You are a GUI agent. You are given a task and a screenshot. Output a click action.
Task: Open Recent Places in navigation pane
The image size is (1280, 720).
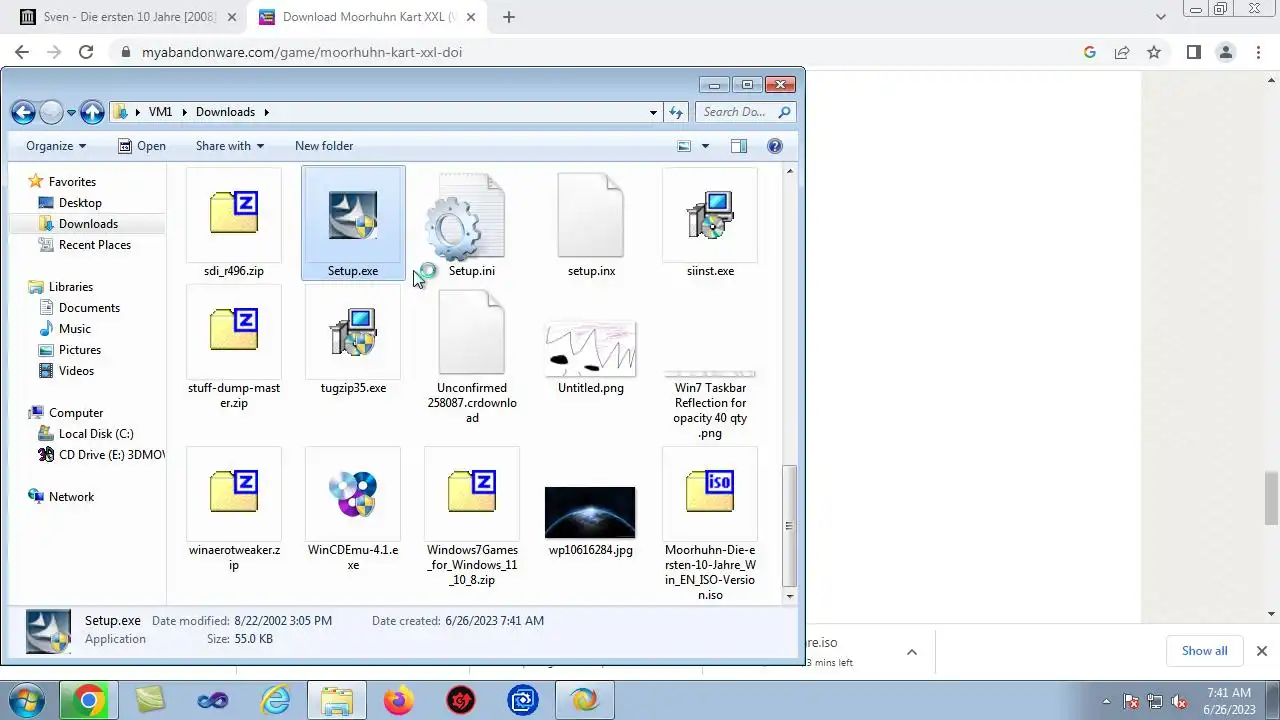(x=94, y=245)
